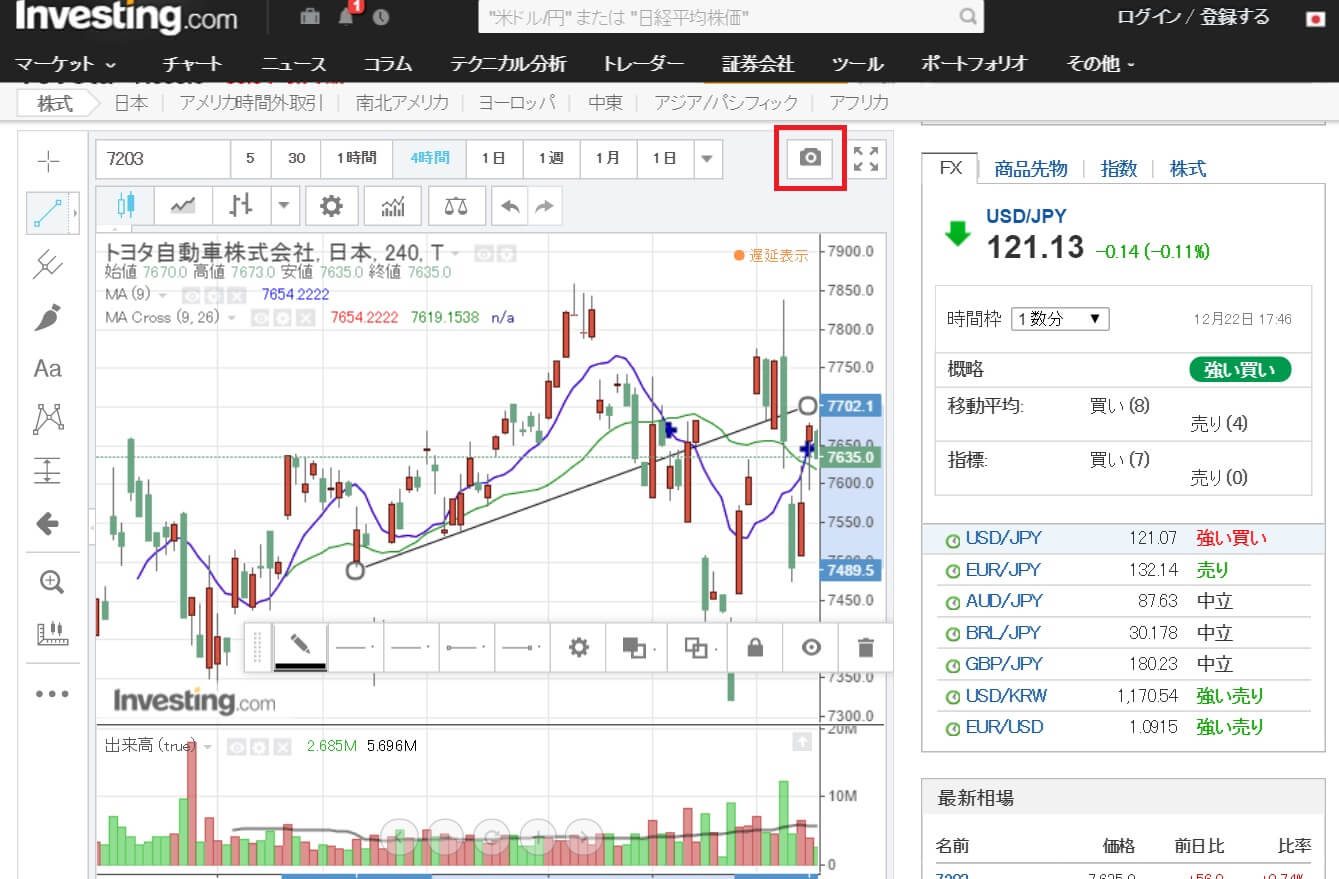
Task: Switch chart to area line style
Action: tap(183, 205)
